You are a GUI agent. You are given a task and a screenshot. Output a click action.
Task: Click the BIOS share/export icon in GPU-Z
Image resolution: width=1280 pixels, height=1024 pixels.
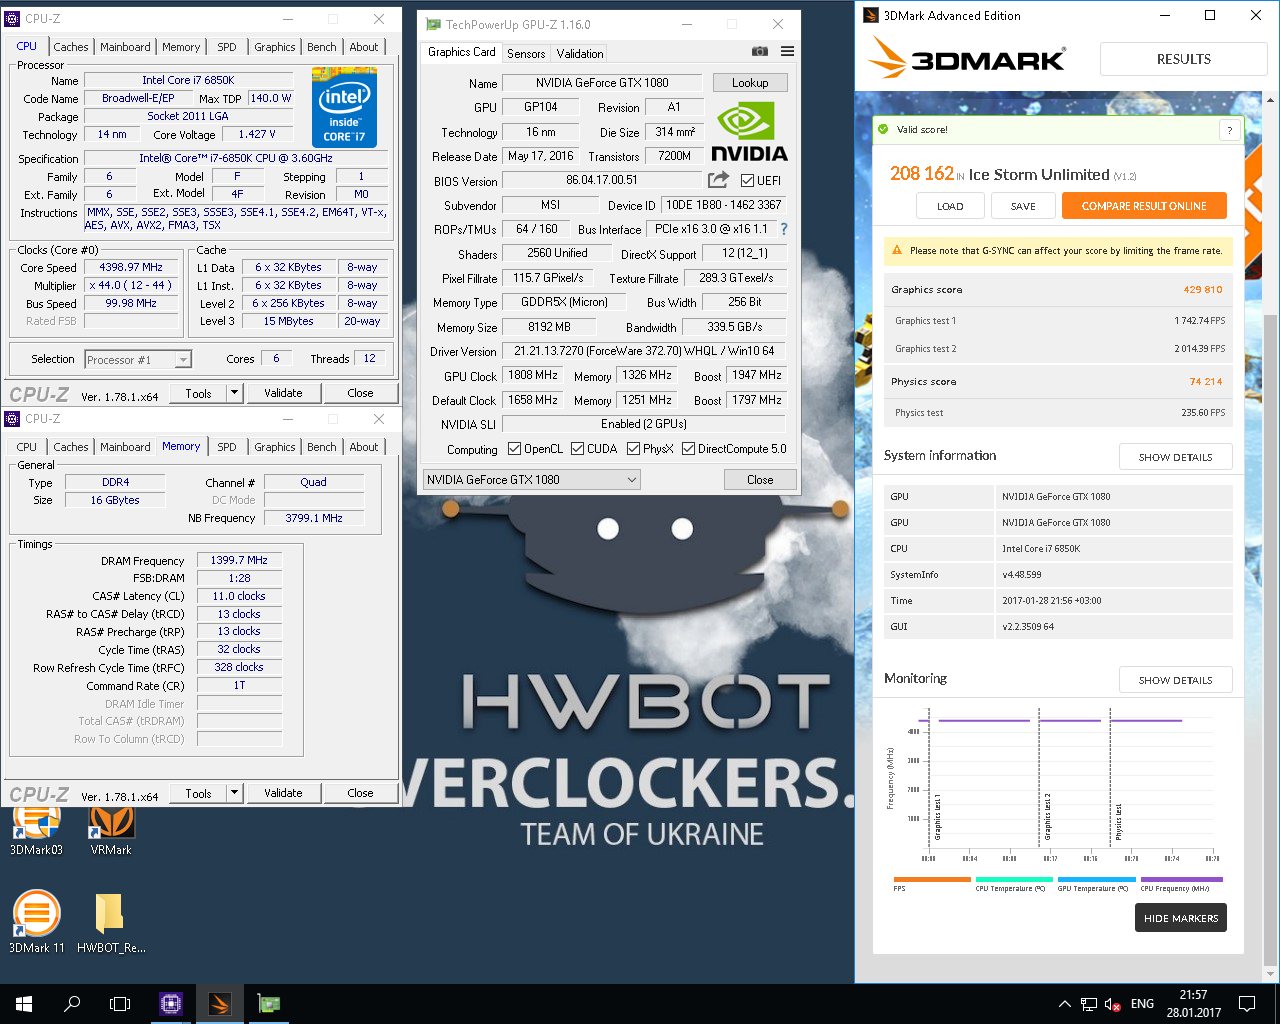click(718, 180)
